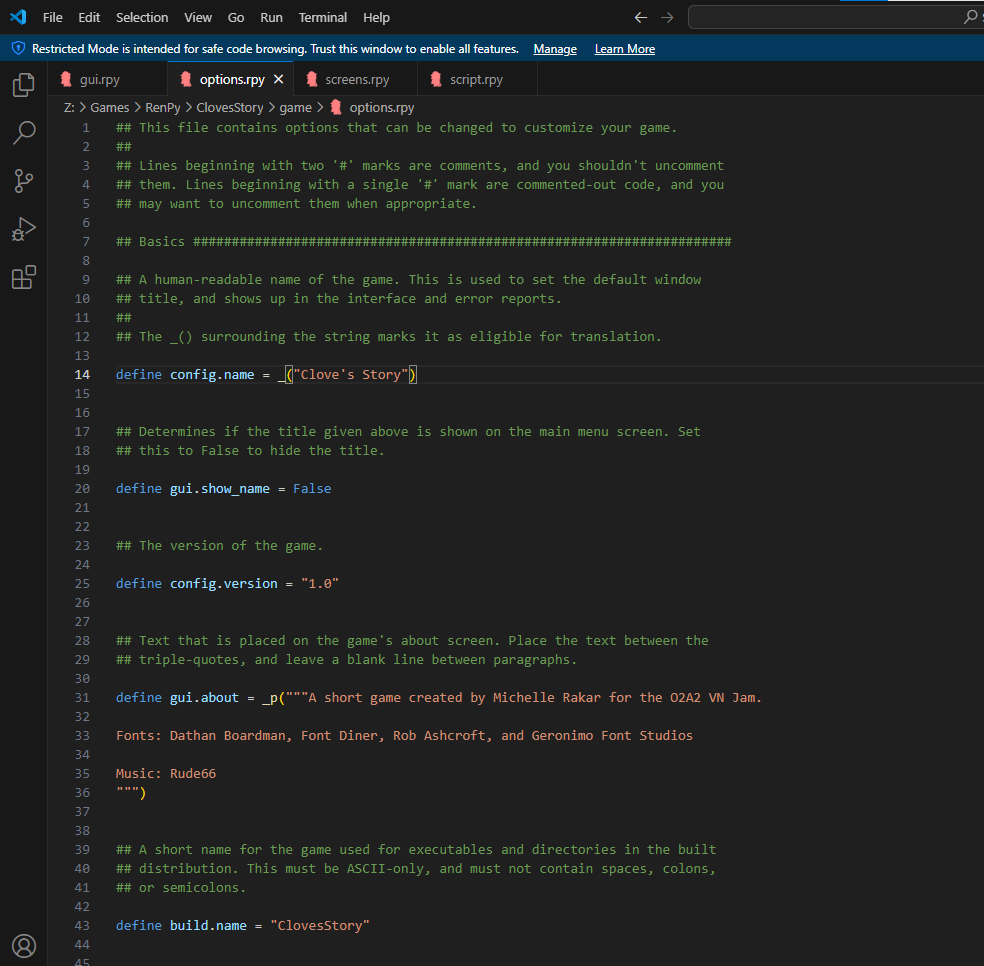The image size is (984, 966).
Task: Click gui.about on line 31
Action: [x=204, y=697]
